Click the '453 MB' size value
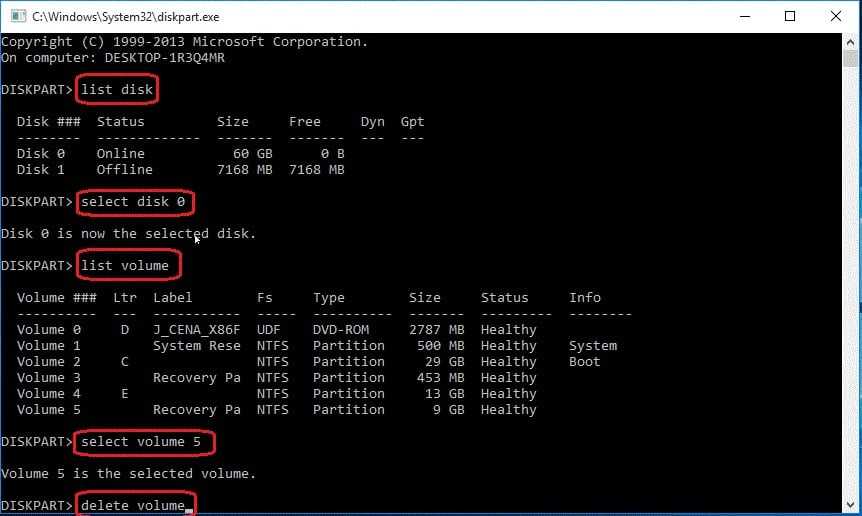This screenshot has width=862, height=516. pyautogui.click(x=440, y=377)
